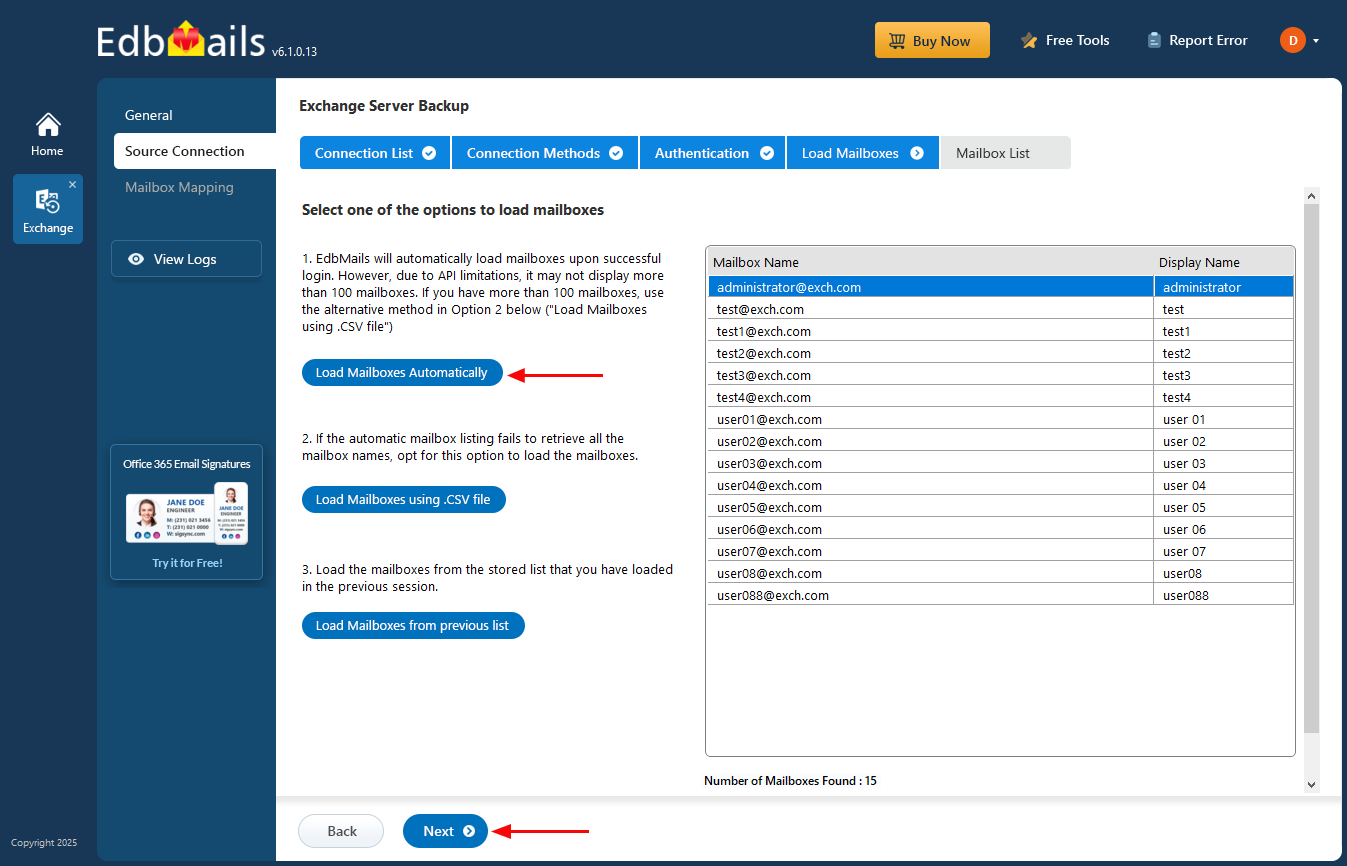Click display name cell 'user 05'

tap(1224, 507)
